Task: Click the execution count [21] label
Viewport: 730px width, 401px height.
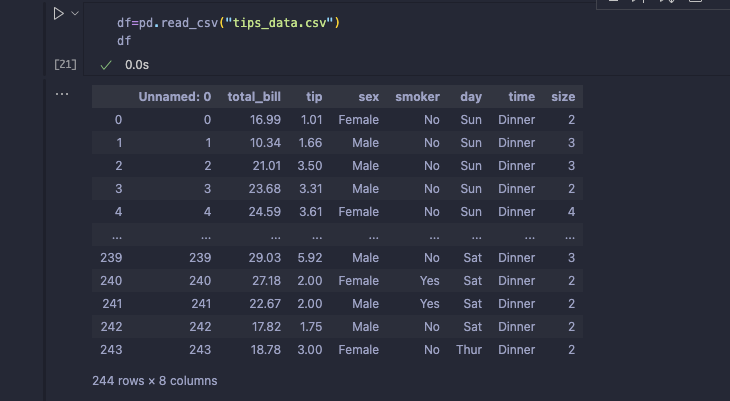Action: click(x=65, y=64)
